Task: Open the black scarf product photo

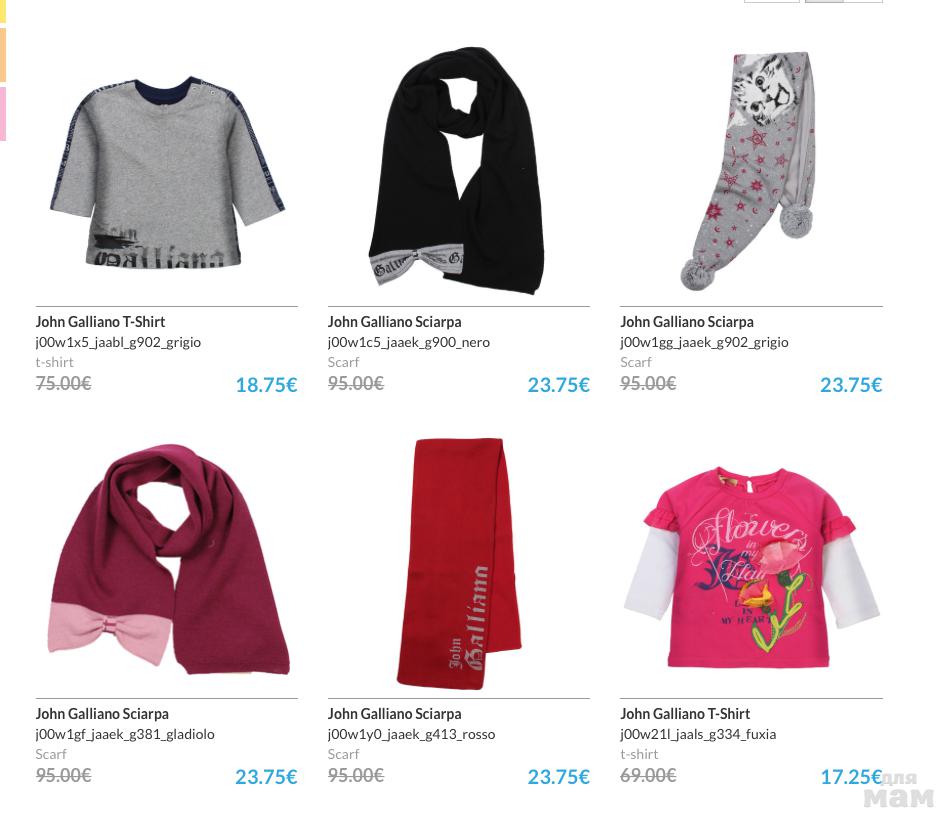Action: point(457,171)
